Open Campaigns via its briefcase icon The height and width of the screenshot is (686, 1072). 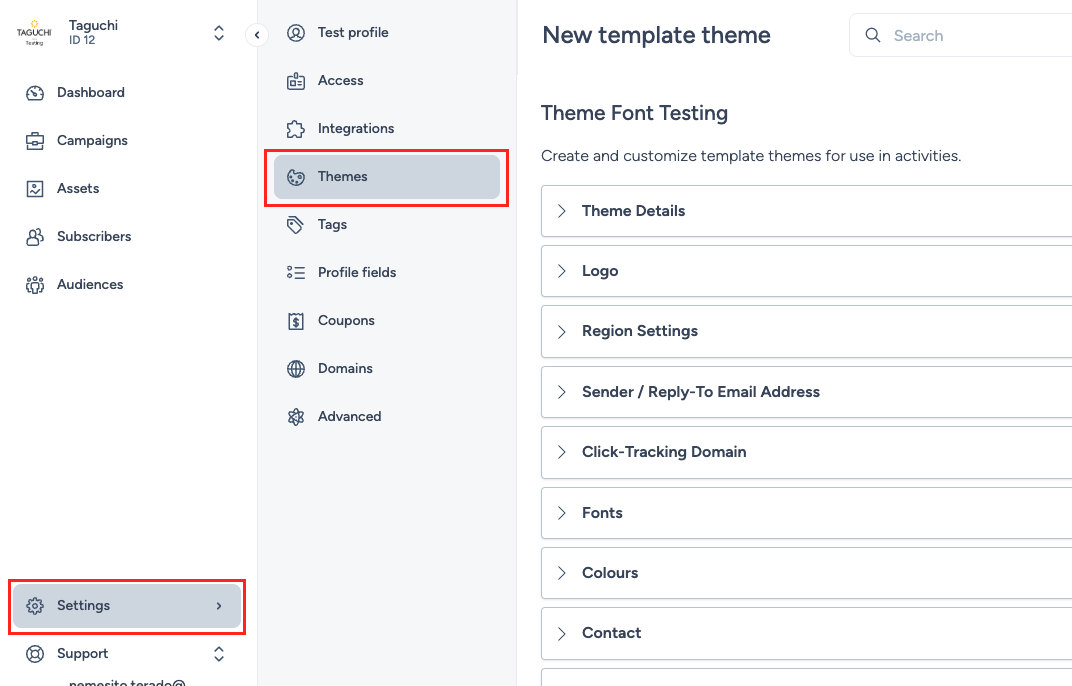(35, 141)
